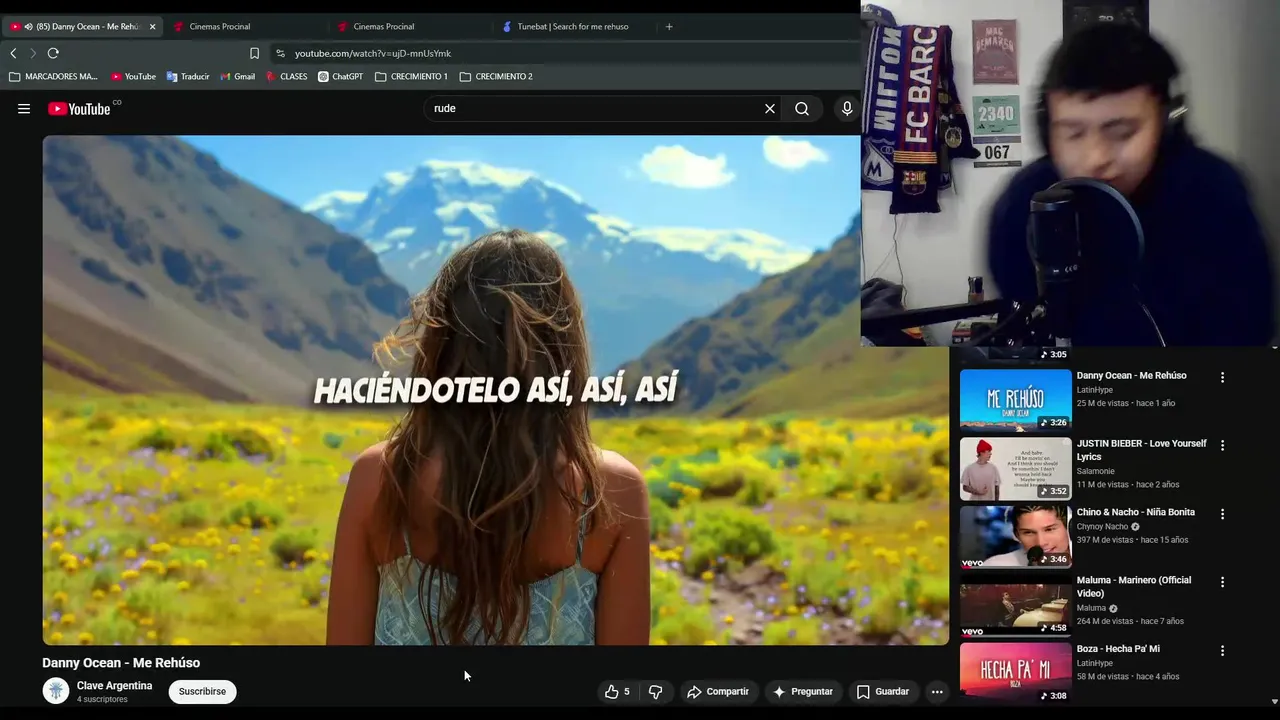
Task: Open a new browser tab with plus
Action: [x=669, y=26]
